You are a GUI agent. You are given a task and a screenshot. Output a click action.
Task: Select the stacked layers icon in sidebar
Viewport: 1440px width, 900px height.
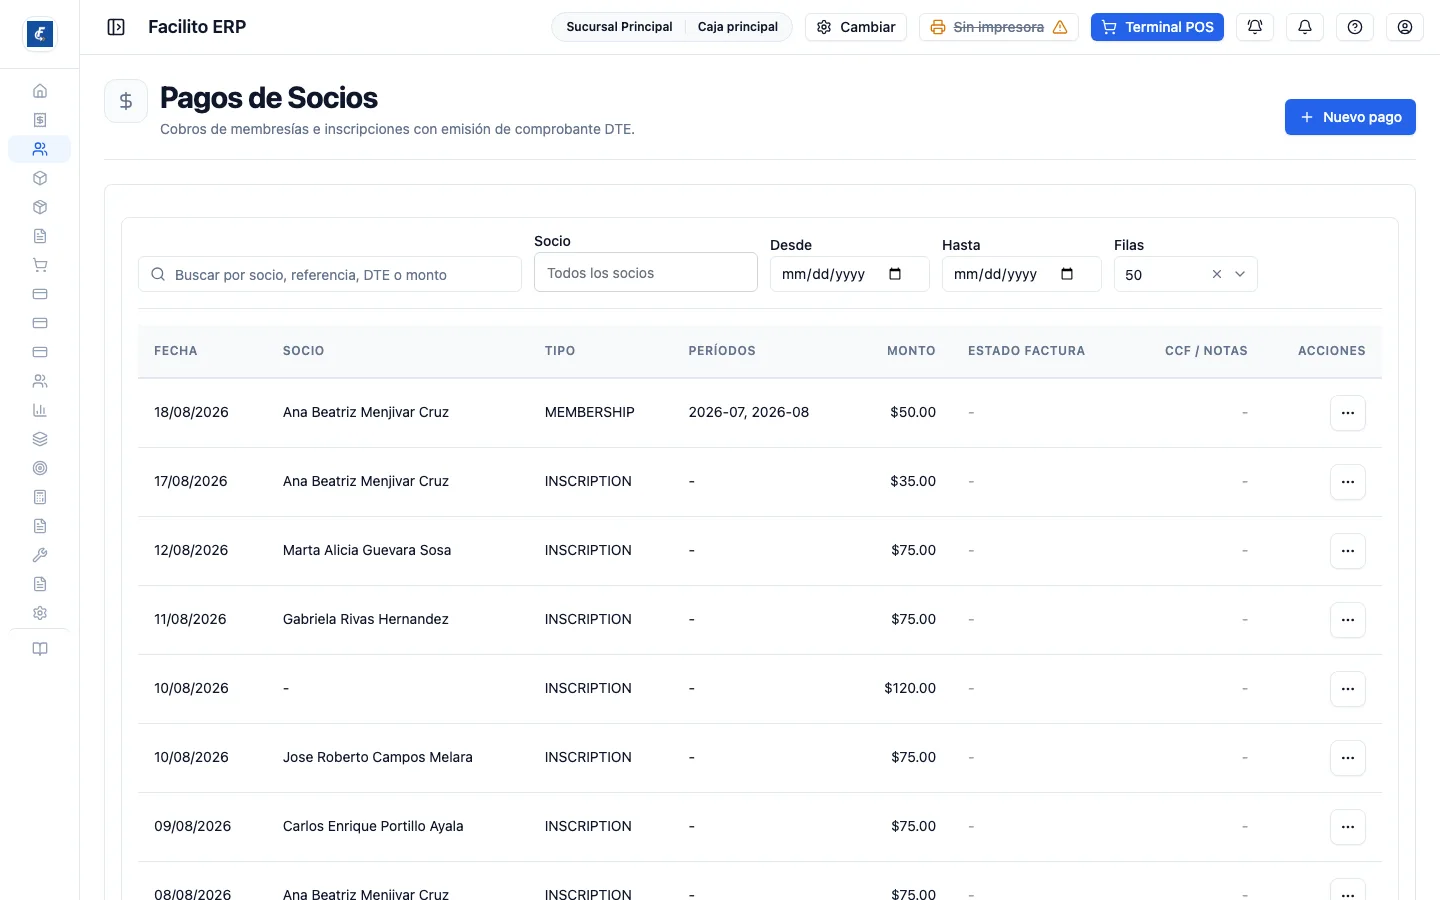(40, 439)
